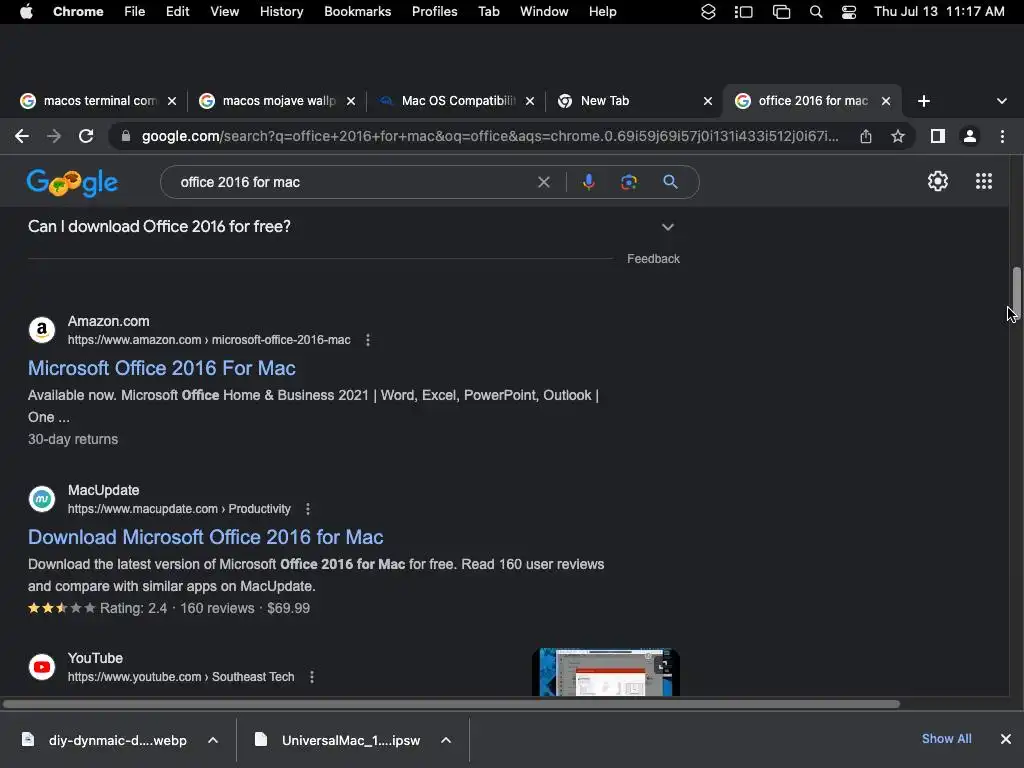This screenshot has height=768, width=1024.
Task: Click 'https://www.macupdate.com › Productivity' text
Action: (x=179, y=509)
